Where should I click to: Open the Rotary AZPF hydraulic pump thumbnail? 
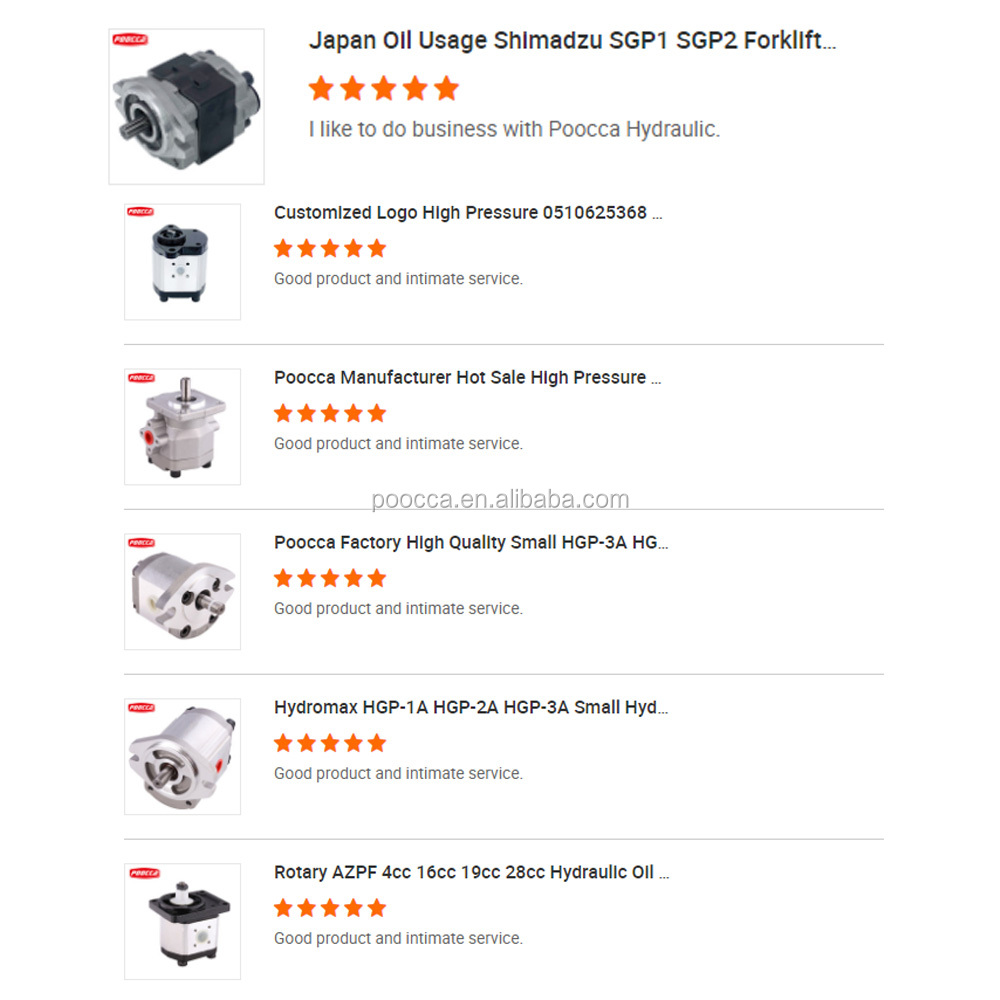pos(182,921)
